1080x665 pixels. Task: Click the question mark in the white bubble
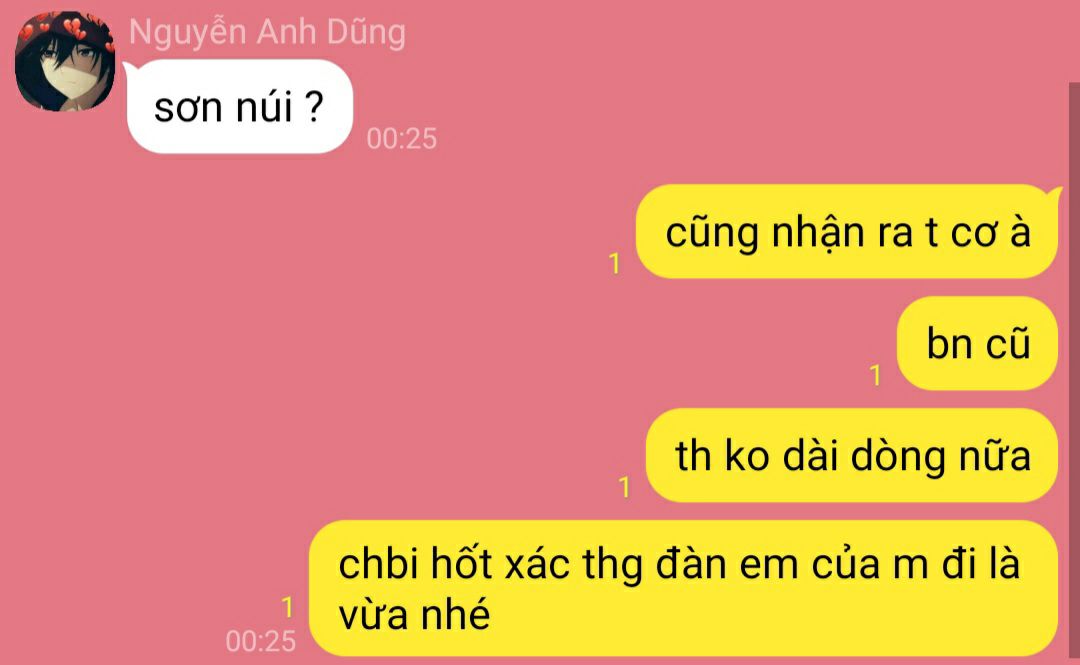313,107
